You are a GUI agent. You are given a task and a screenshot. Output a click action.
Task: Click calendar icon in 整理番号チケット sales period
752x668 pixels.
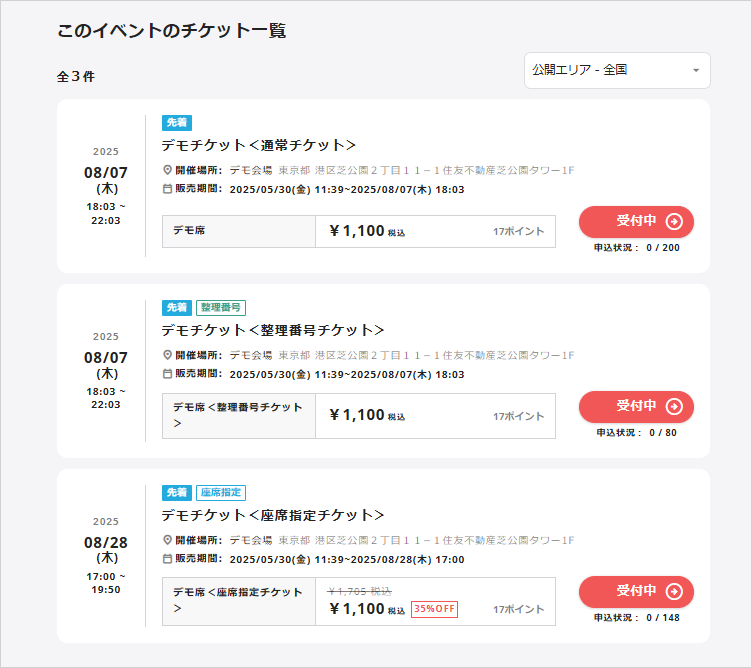click(167, 374)
